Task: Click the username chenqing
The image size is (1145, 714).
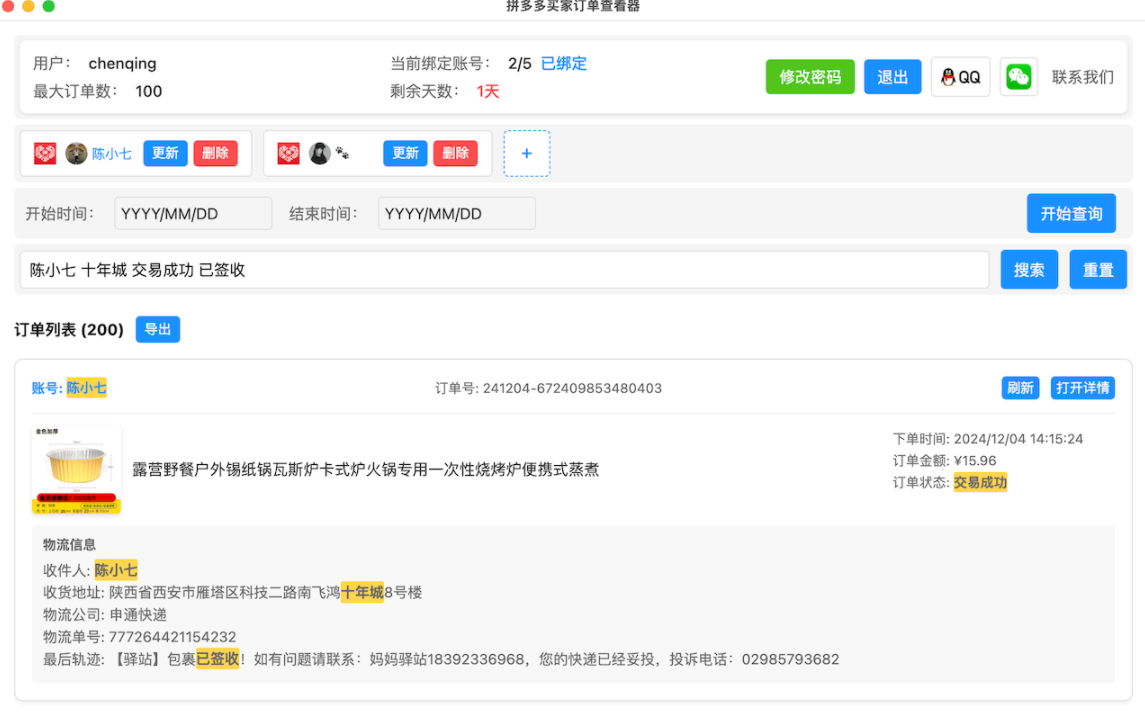Action: click(123, 64)
